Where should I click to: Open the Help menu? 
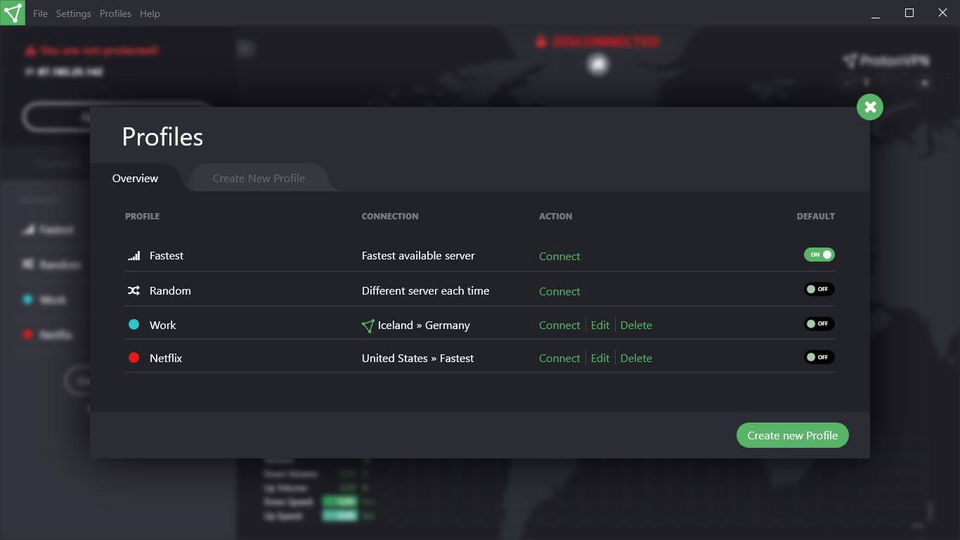point(150,14)
